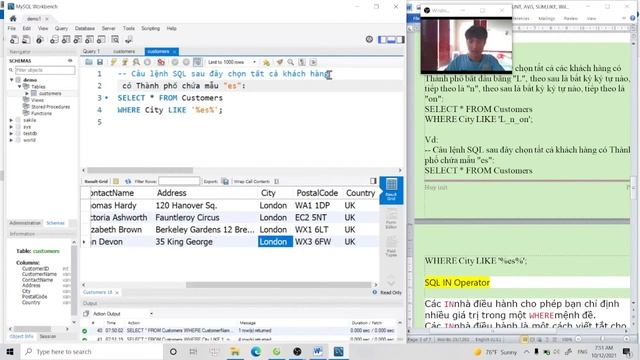
Task: Sort by the PostalCode column header
Action: click(x=317, y=193)
